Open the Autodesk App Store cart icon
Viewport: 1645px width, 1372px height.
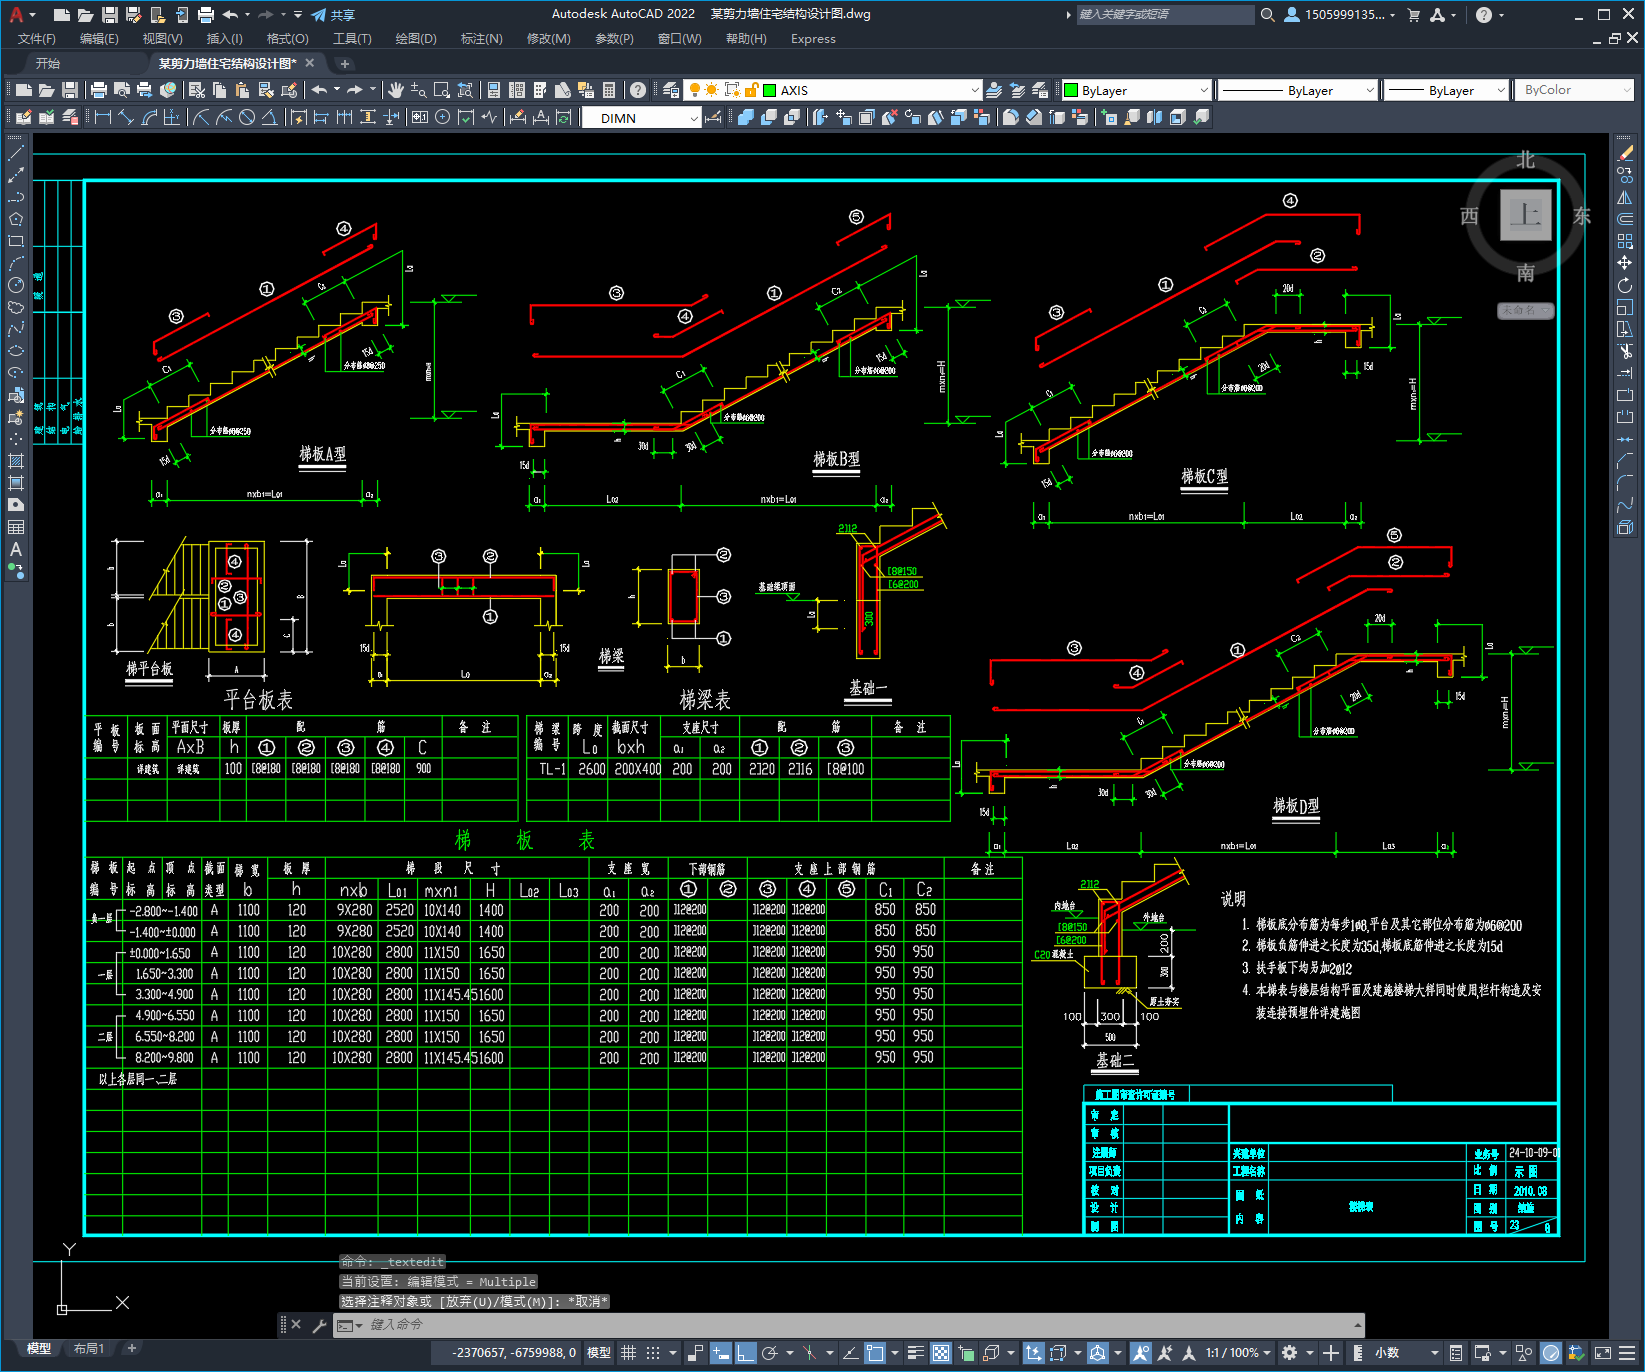coord(1414,15)
